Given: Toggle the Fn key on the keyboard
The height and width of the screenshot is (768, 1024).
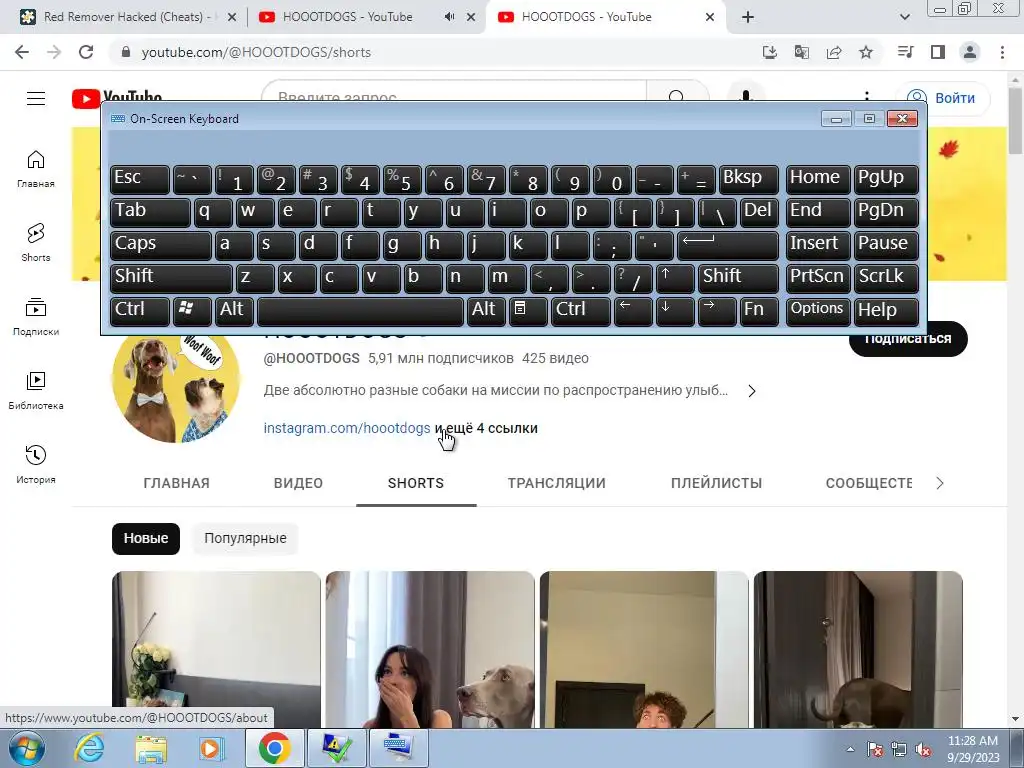Looking at the screenshot, I should pos(759,311).
